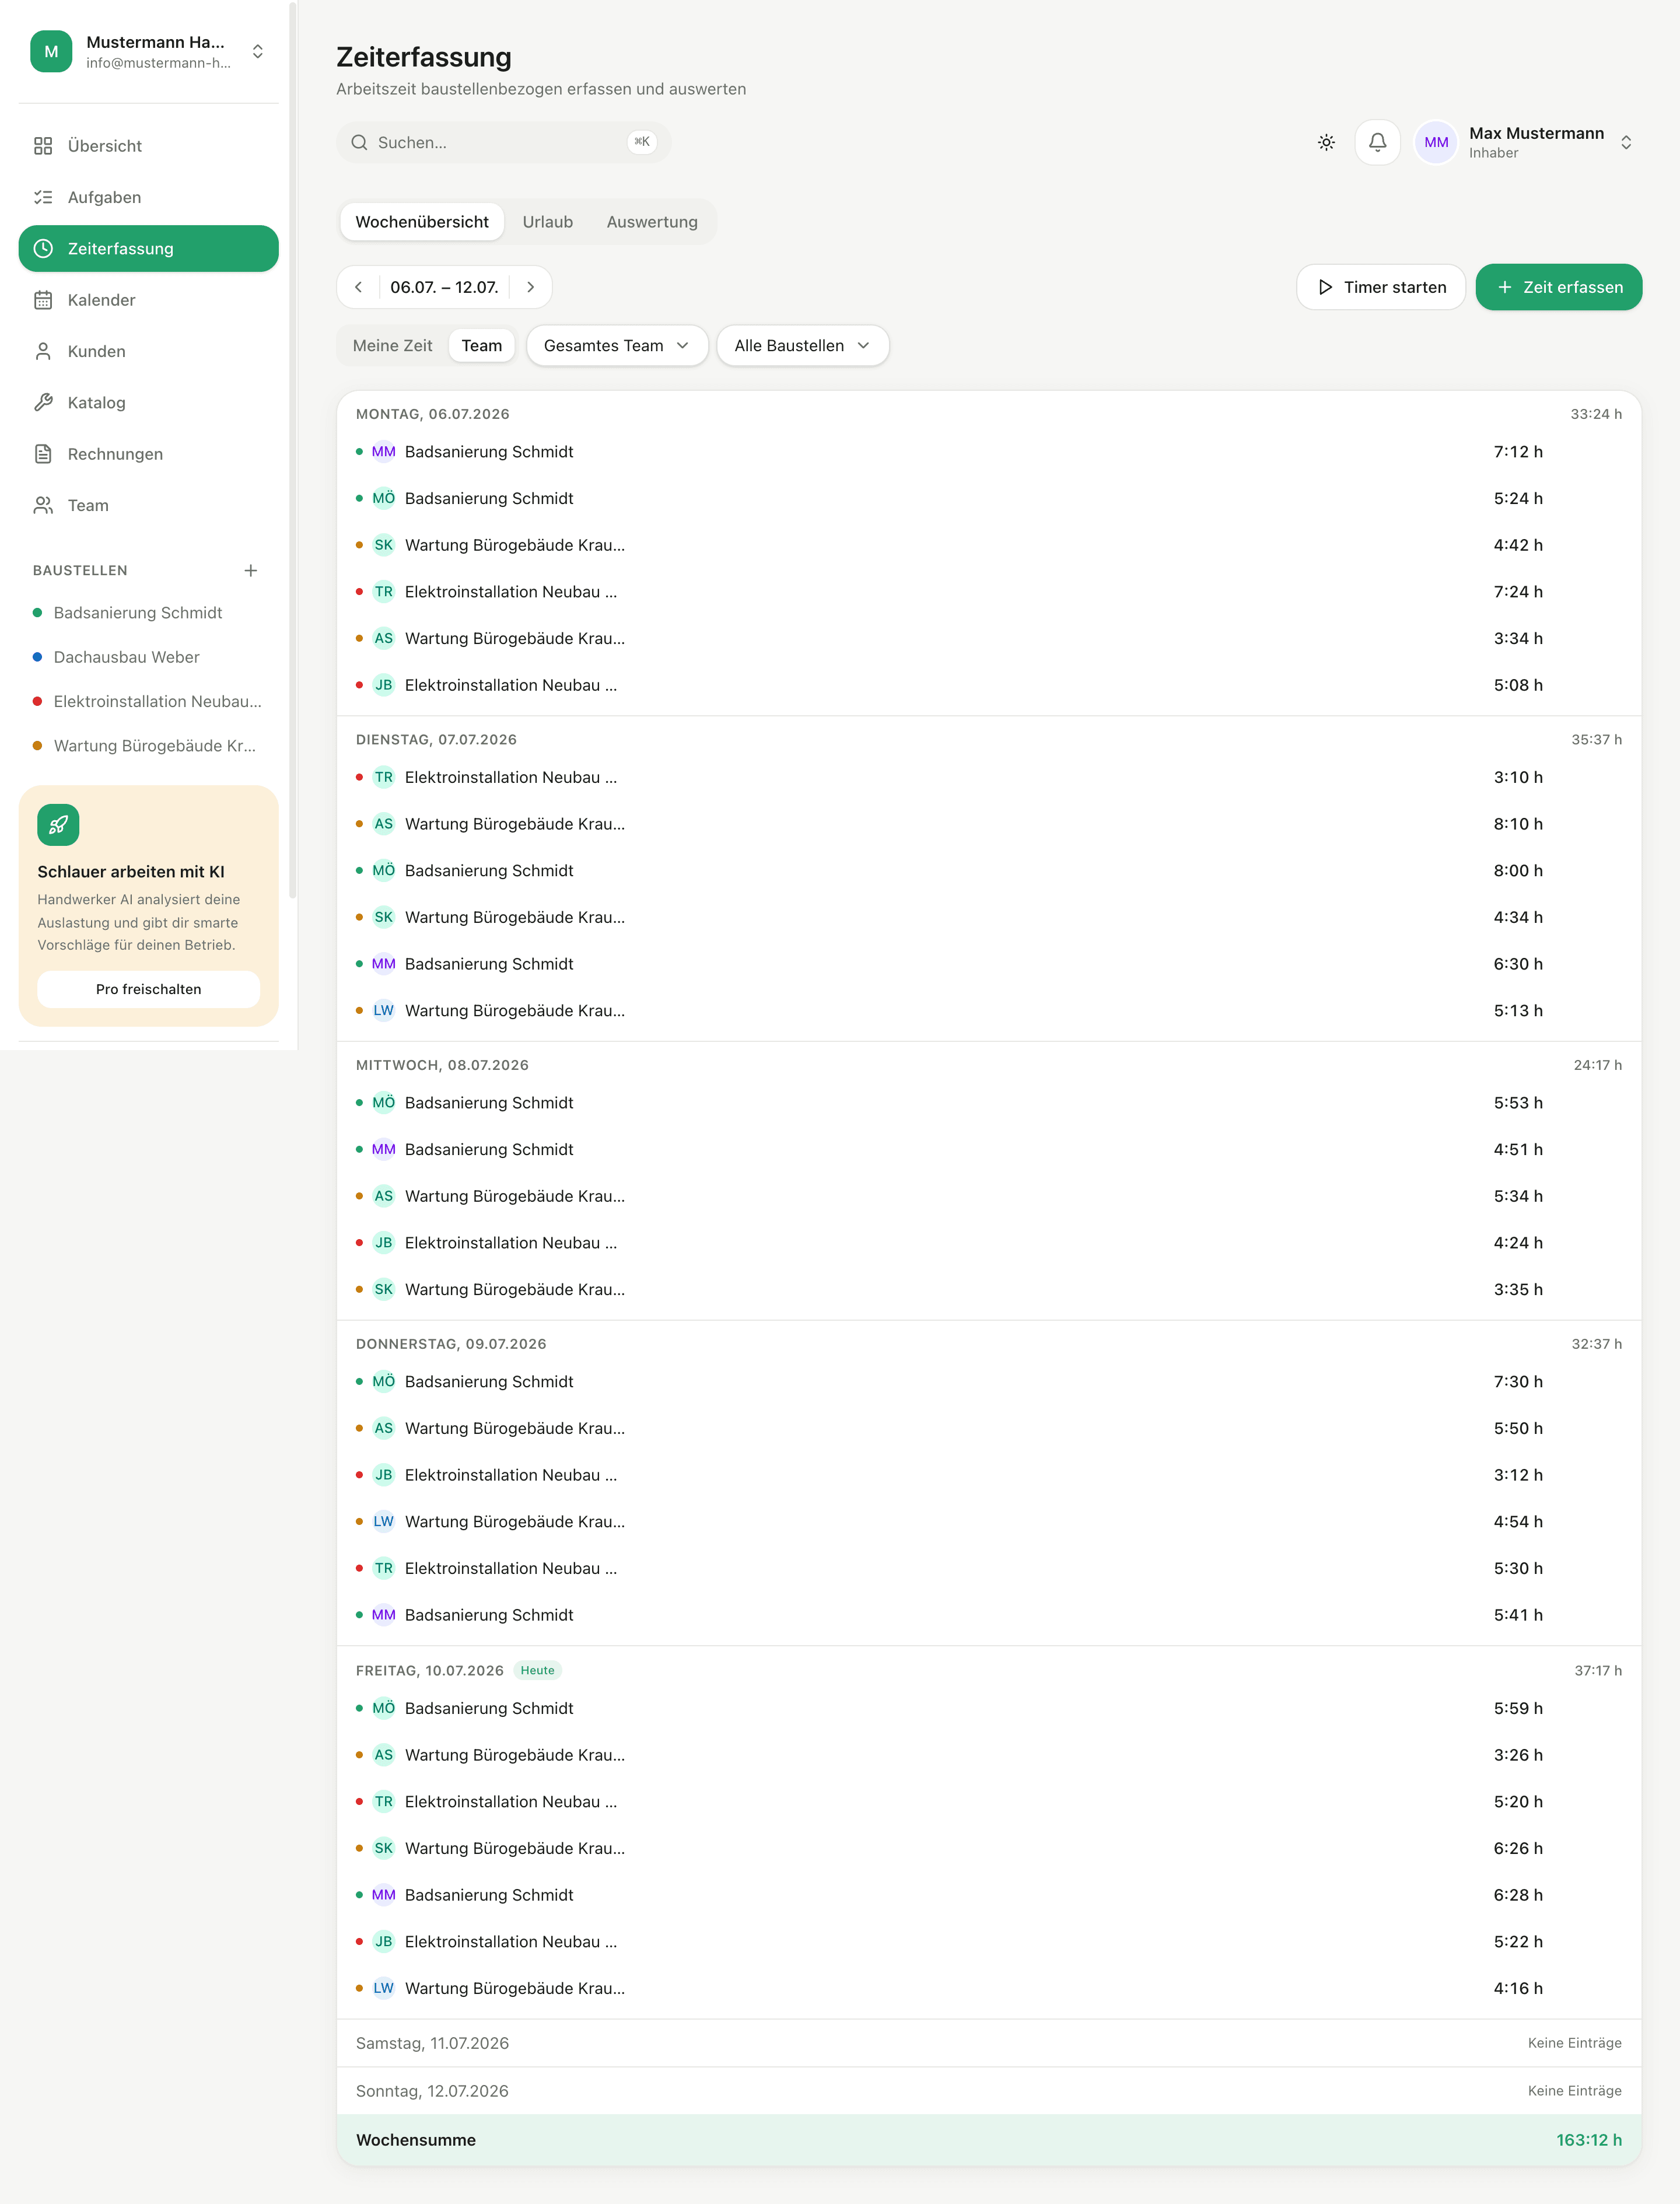Click Pro freischalten button

point(148,989)
